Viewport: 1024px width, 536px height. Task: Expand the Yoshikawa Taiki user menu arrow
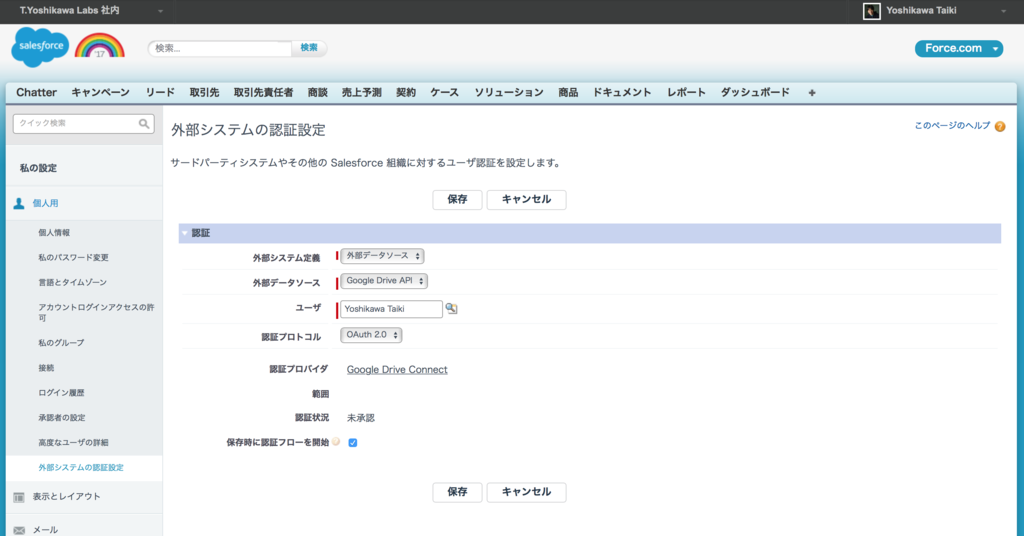[1003, 11]
